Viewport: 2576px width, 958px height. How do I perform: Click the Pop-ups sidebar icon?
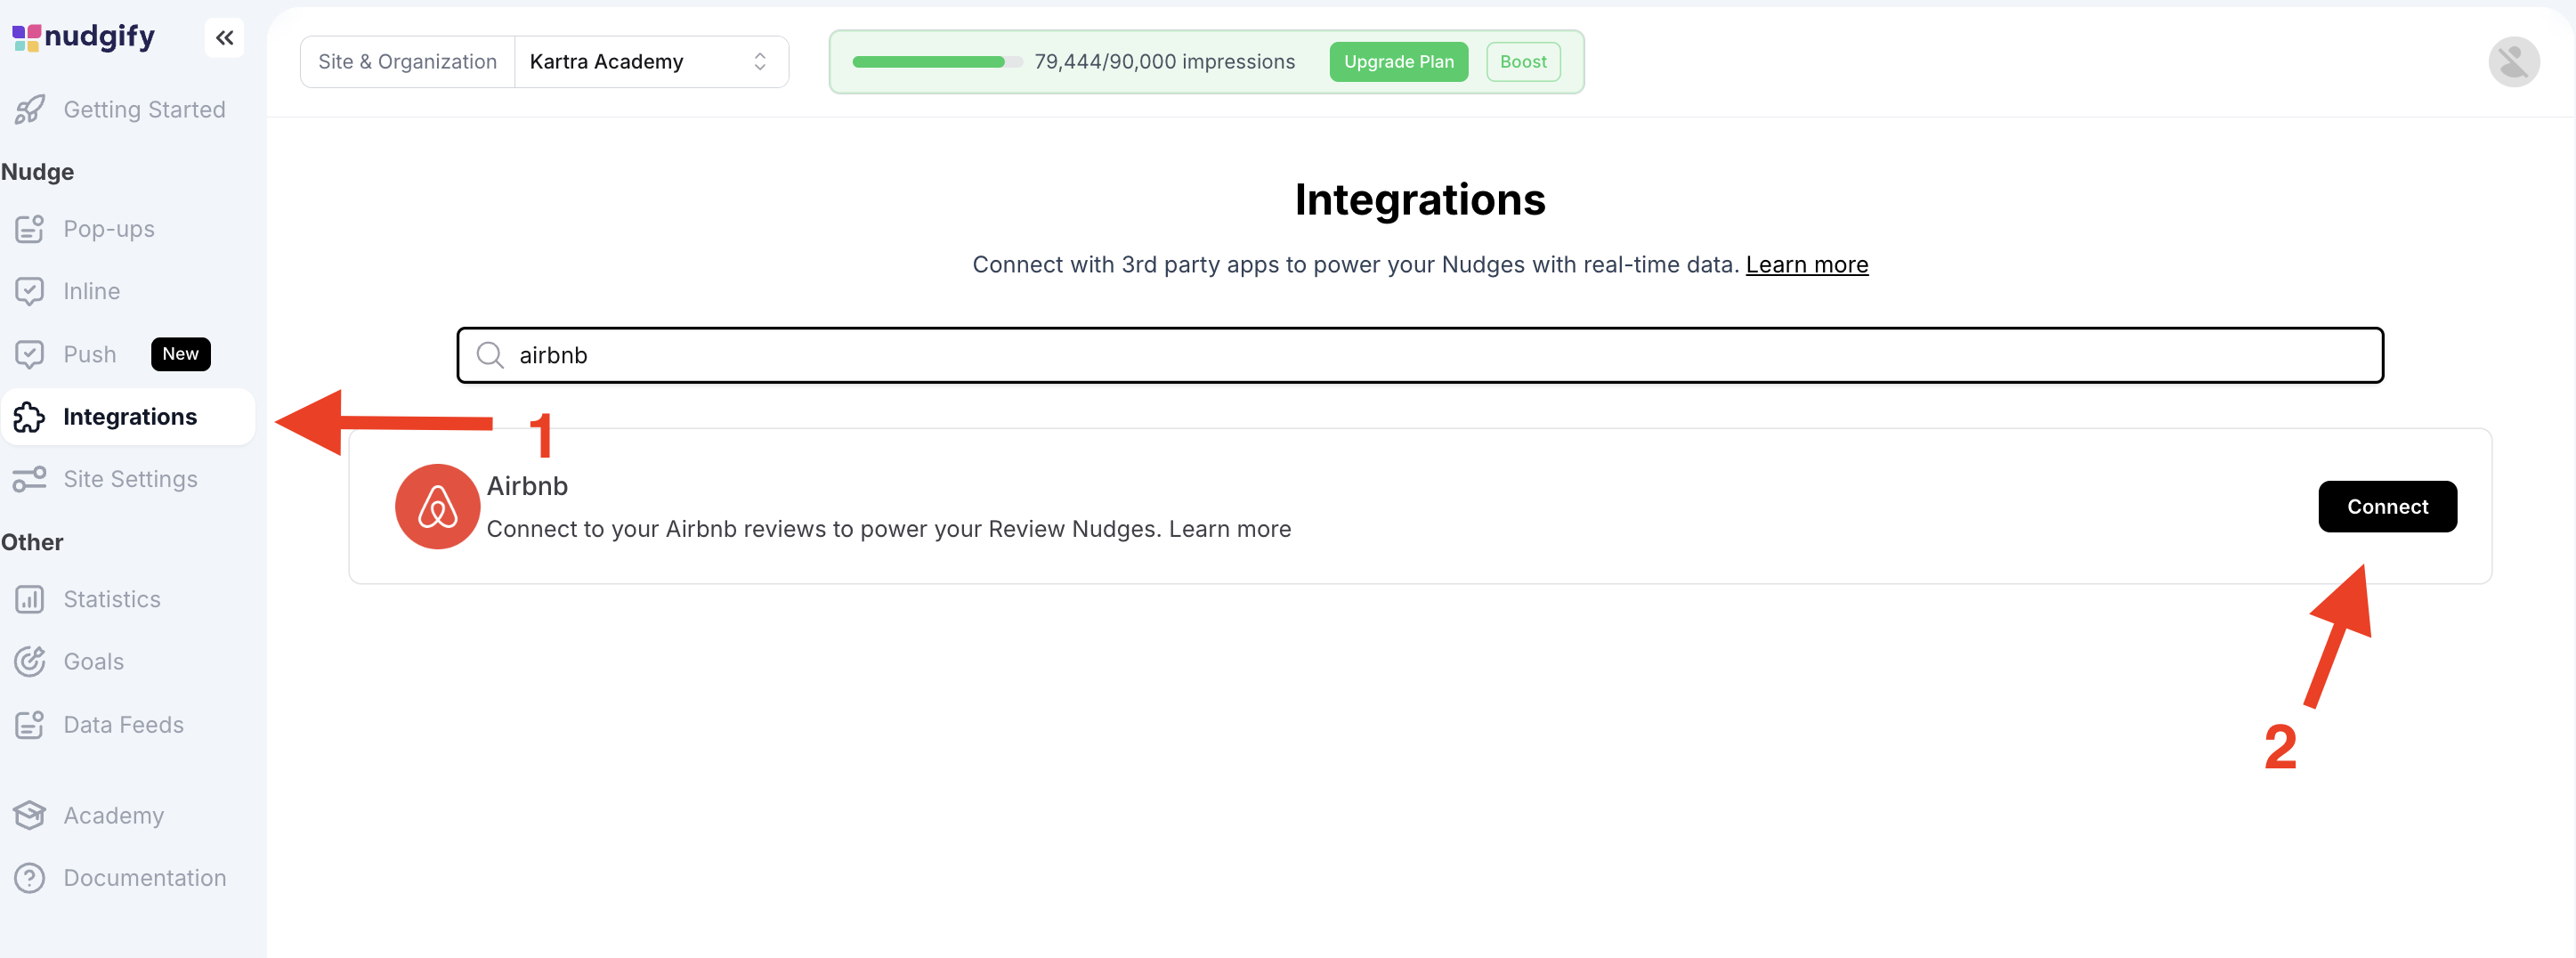click(x=29, y=229)
